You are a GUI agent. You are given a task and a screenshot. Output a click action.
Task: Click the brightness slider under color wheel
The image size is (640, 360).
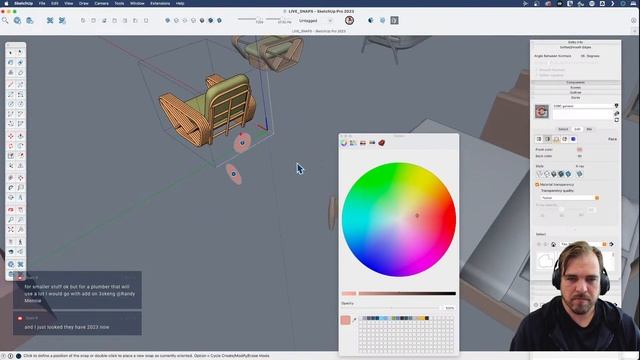point(407,293)
